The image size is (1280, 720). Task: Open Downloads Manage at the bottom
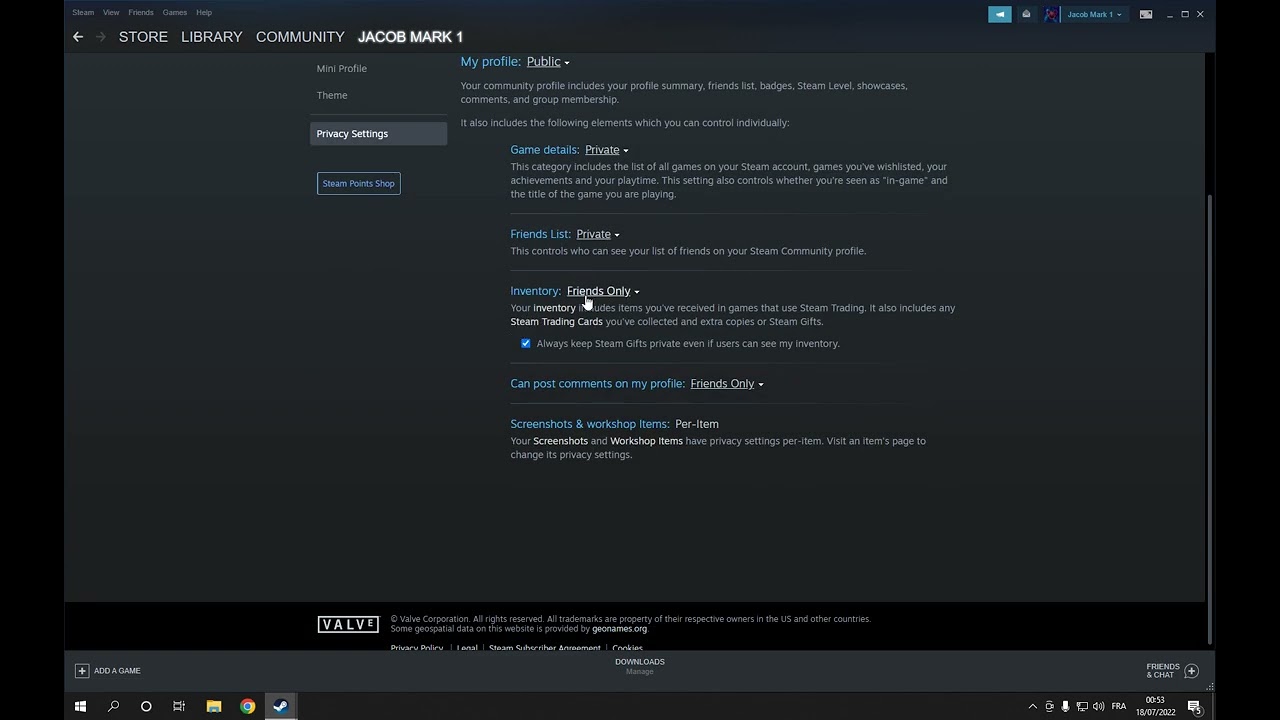pos(640,666)
